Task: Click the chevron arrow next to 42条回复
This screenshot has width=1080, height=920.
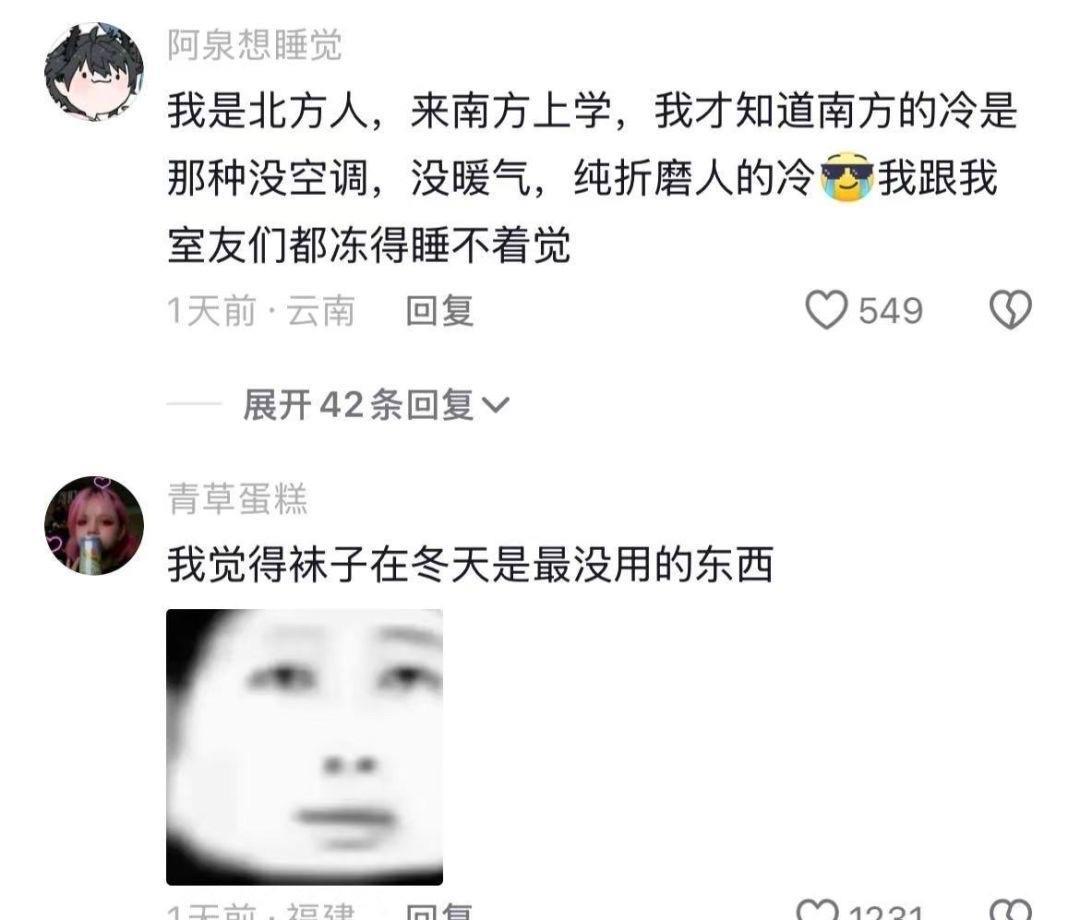Action: pos(496,405)
